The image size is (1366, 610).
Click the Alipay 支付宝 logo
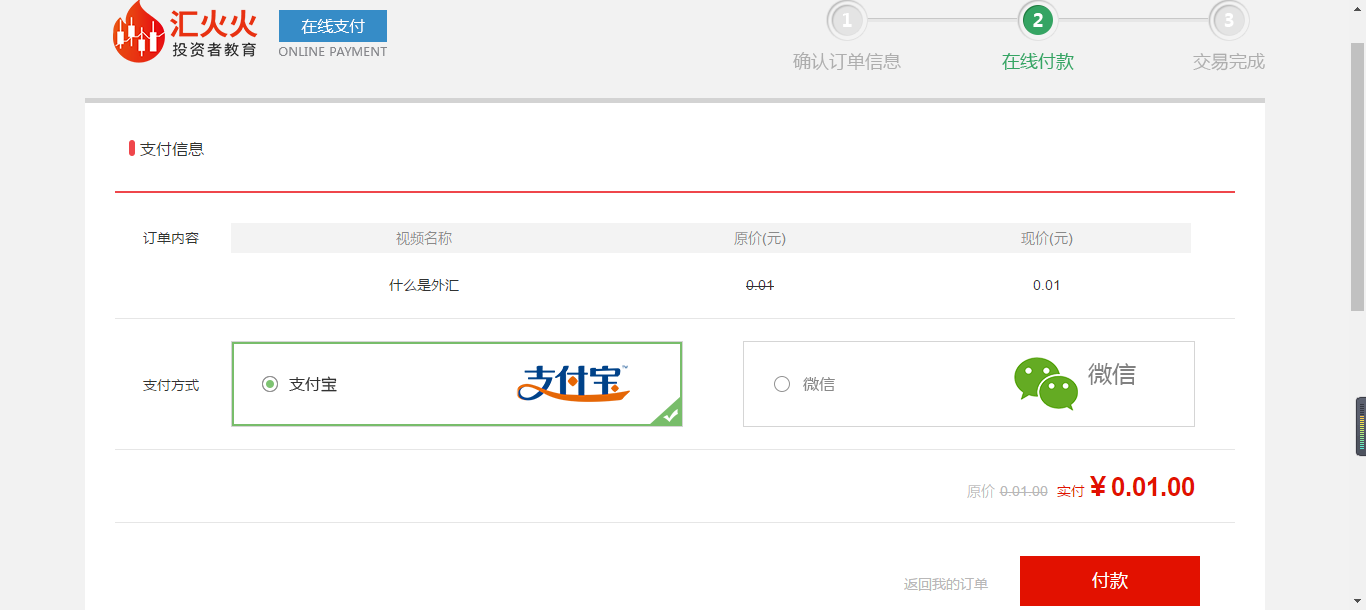[575, 383]
